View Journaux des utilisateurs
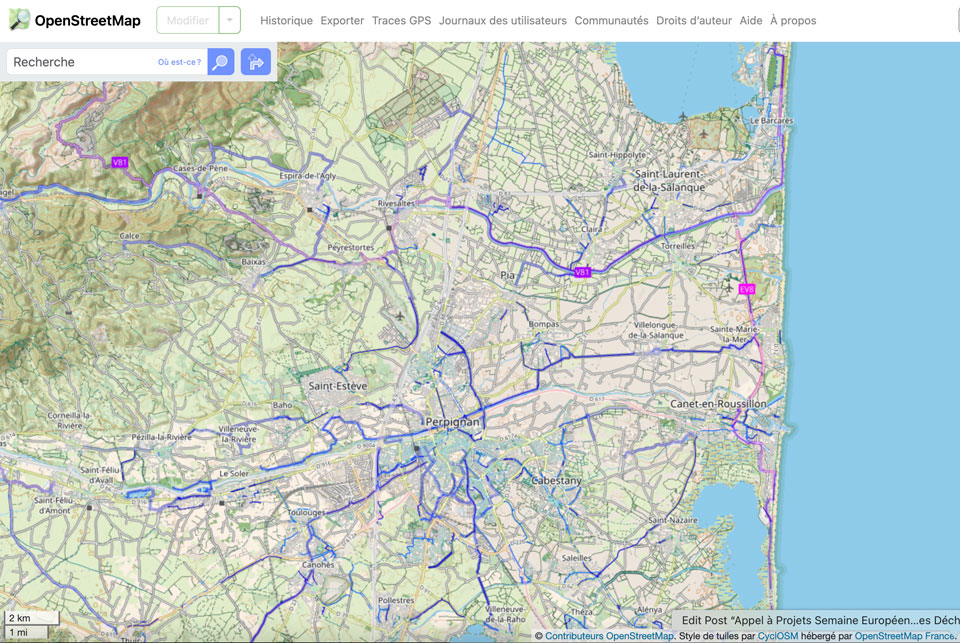Viewport: 960px width, 643px height. tap(504, 19)
